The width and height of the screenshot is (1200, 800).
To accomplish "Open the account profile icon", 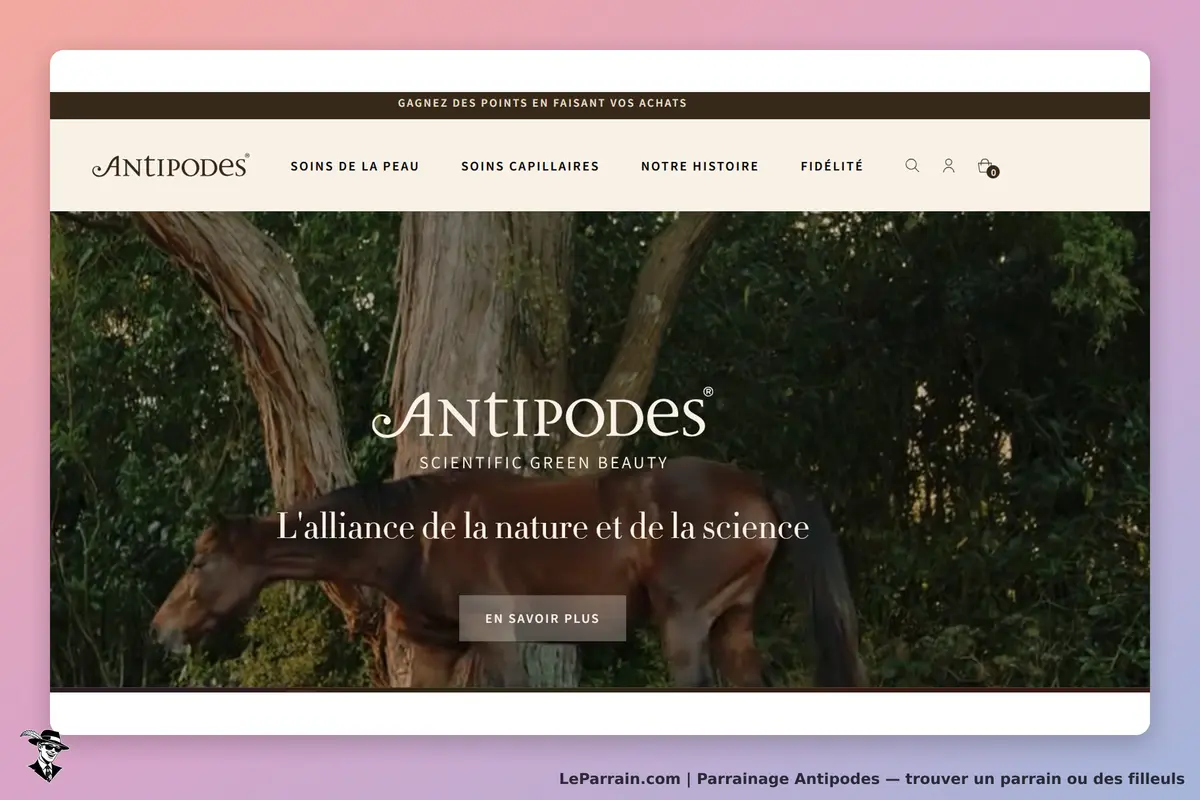I will 948,166.
